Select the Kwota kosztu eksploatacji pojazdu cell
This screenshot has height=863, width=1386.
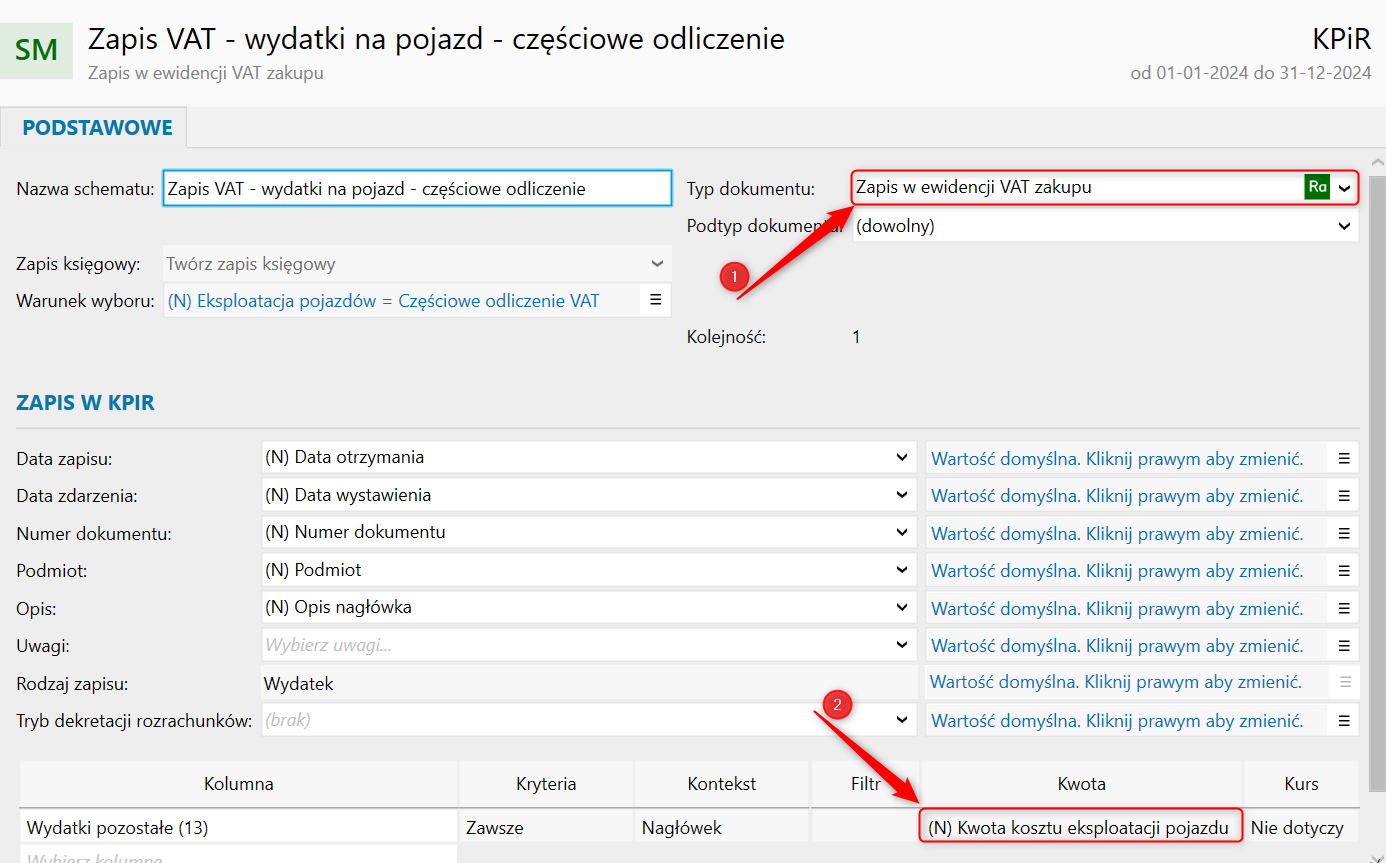(x=1080, y=827)
